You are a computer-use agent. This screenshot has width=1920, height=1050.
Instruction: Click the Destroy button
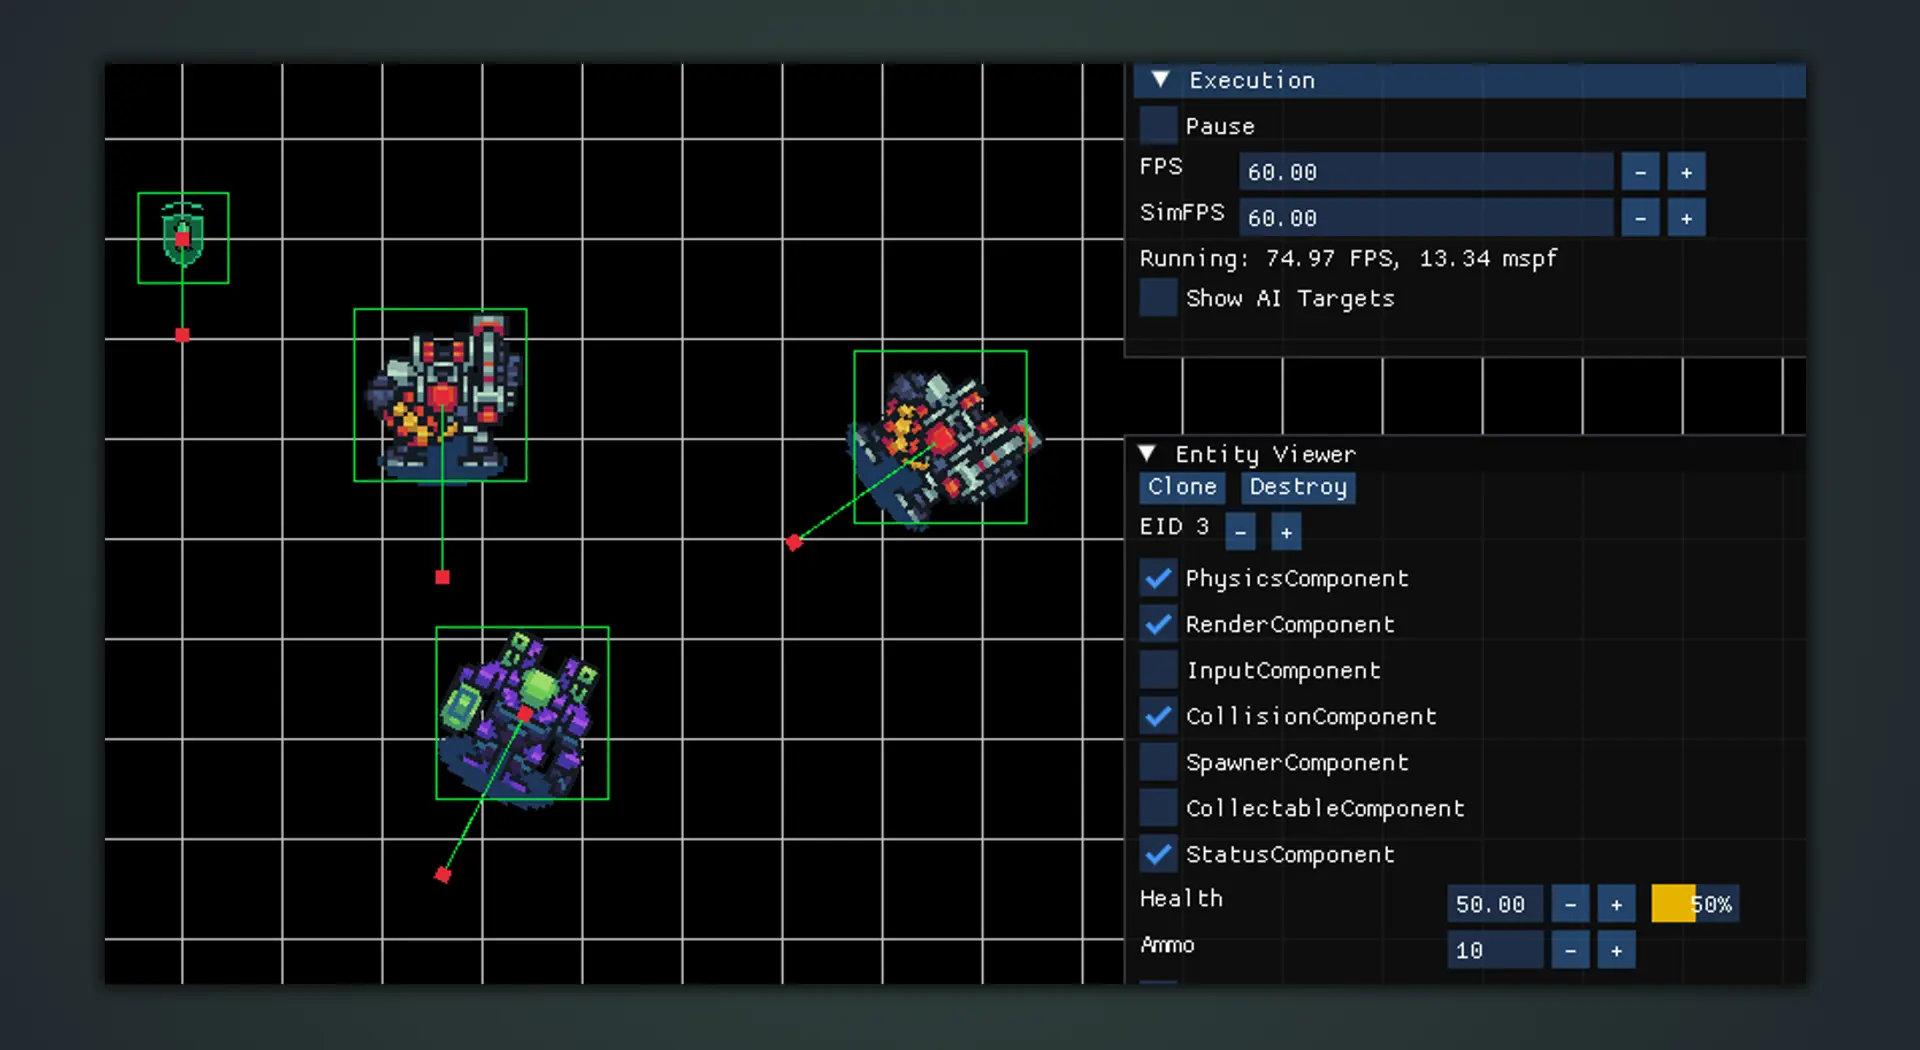pyautogui.click(x=1298, y=487)
